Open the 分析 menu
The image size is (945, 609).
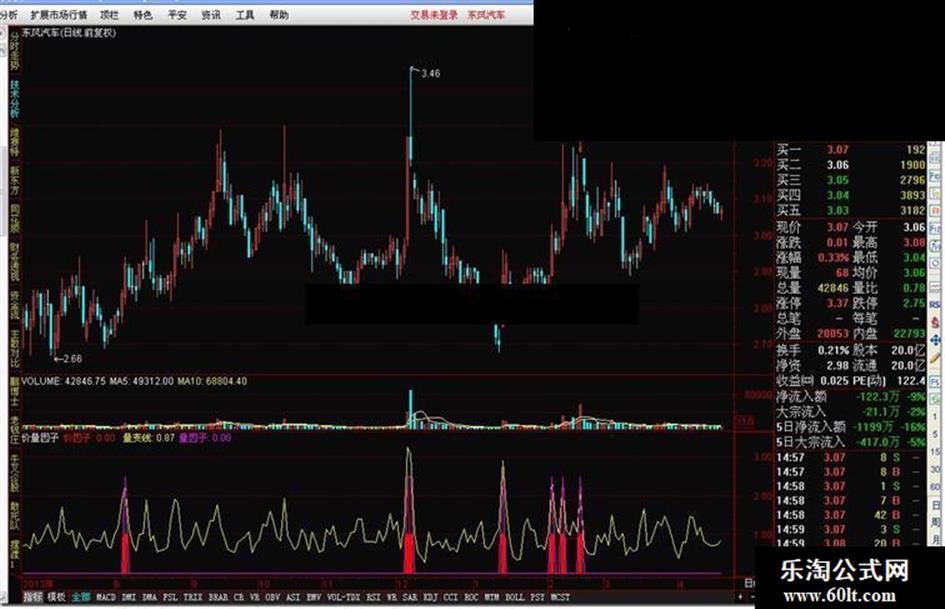coord(9,14)
